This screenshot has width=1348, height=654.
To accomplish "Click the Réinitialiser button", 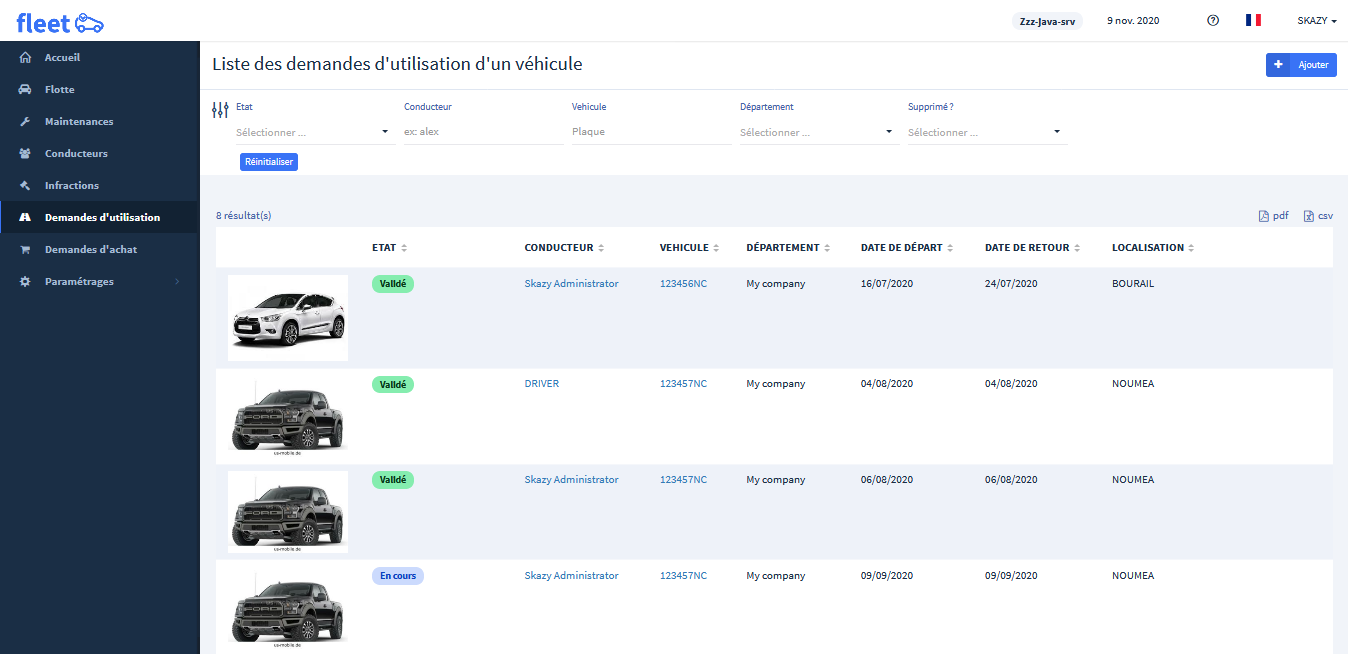I will 268,161.
